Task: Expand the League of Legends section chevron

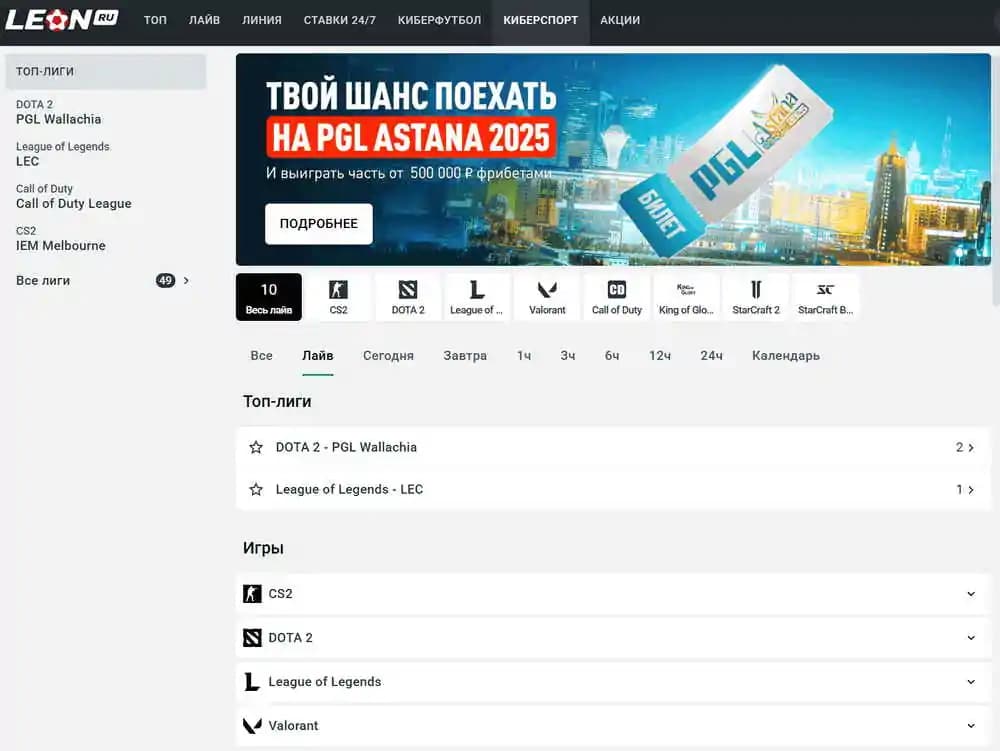Action: point(971,682)
